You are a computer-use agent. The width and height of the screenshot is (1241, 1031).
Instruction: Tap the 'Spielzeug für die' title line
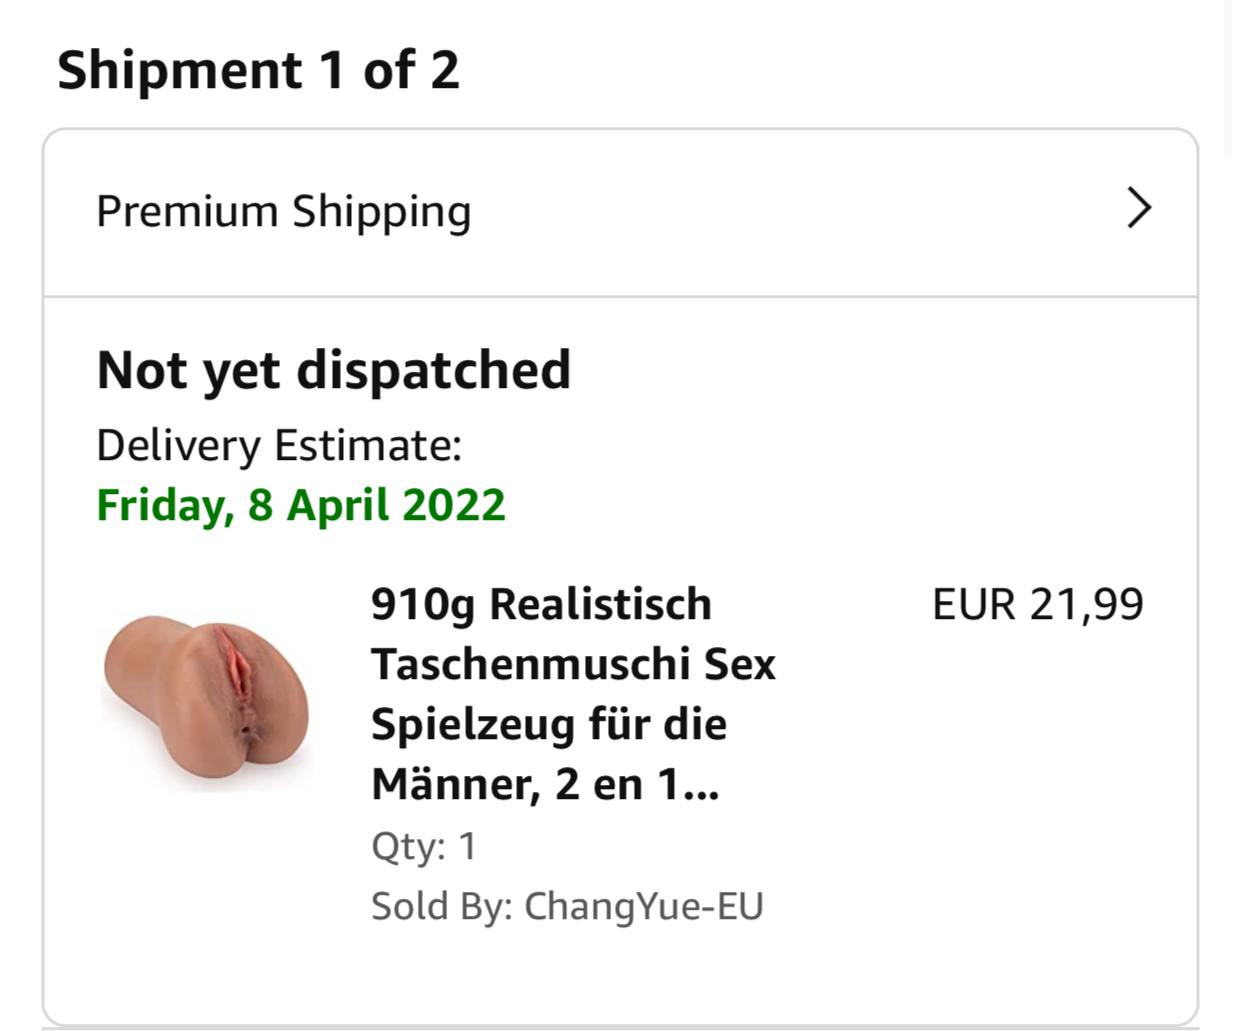[x=549, y=724]
